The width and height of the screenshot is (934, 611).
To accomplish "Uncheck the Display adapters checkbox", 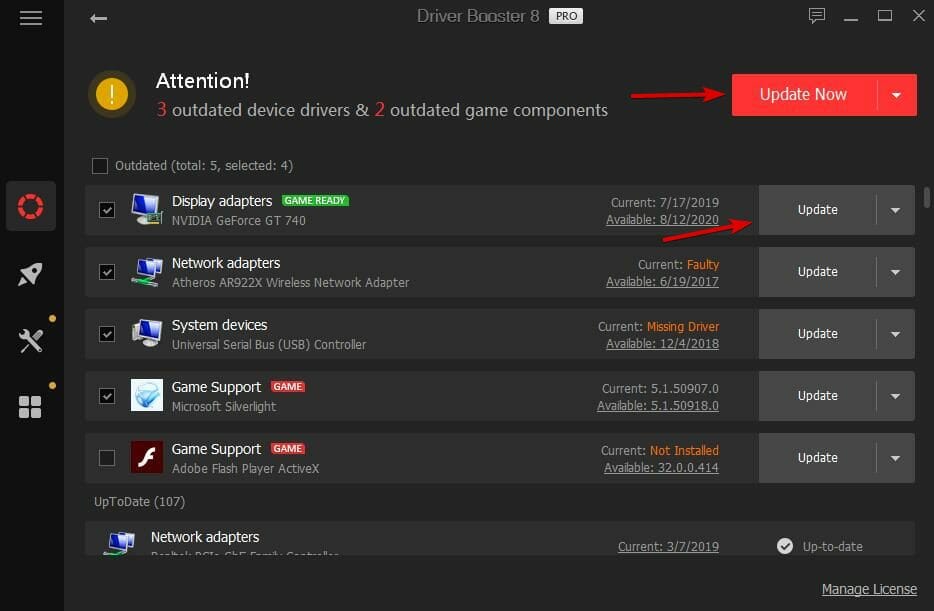I will tap(107, 210).
